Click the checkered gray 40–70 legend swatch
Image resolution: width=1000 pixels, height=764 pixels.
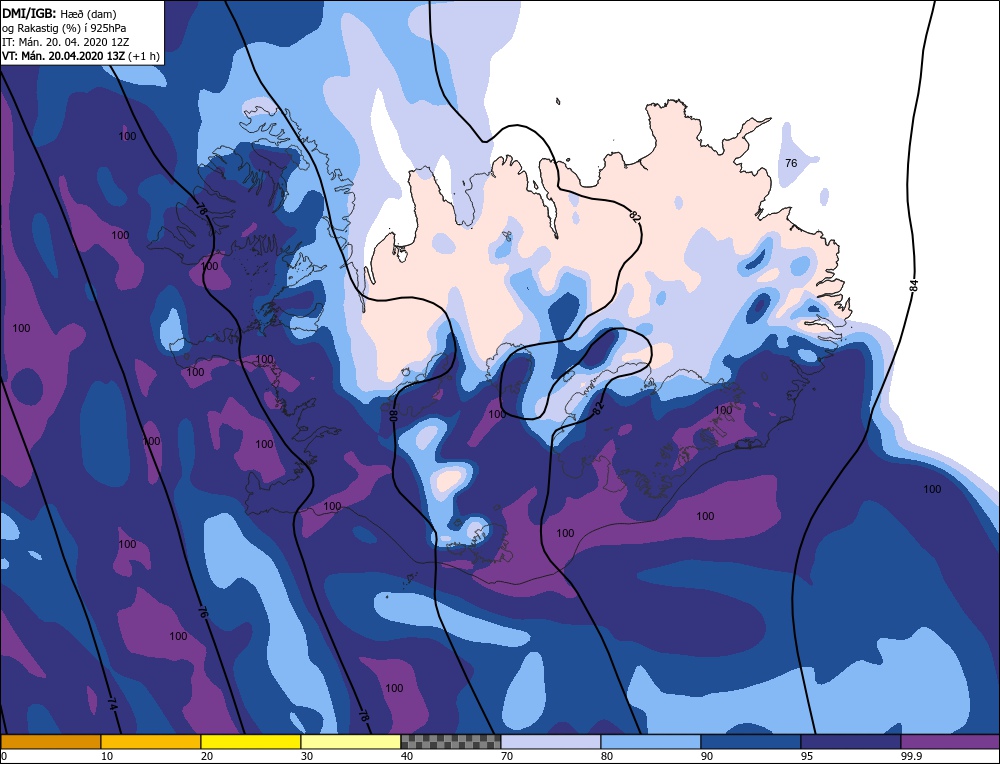[451, 742]
